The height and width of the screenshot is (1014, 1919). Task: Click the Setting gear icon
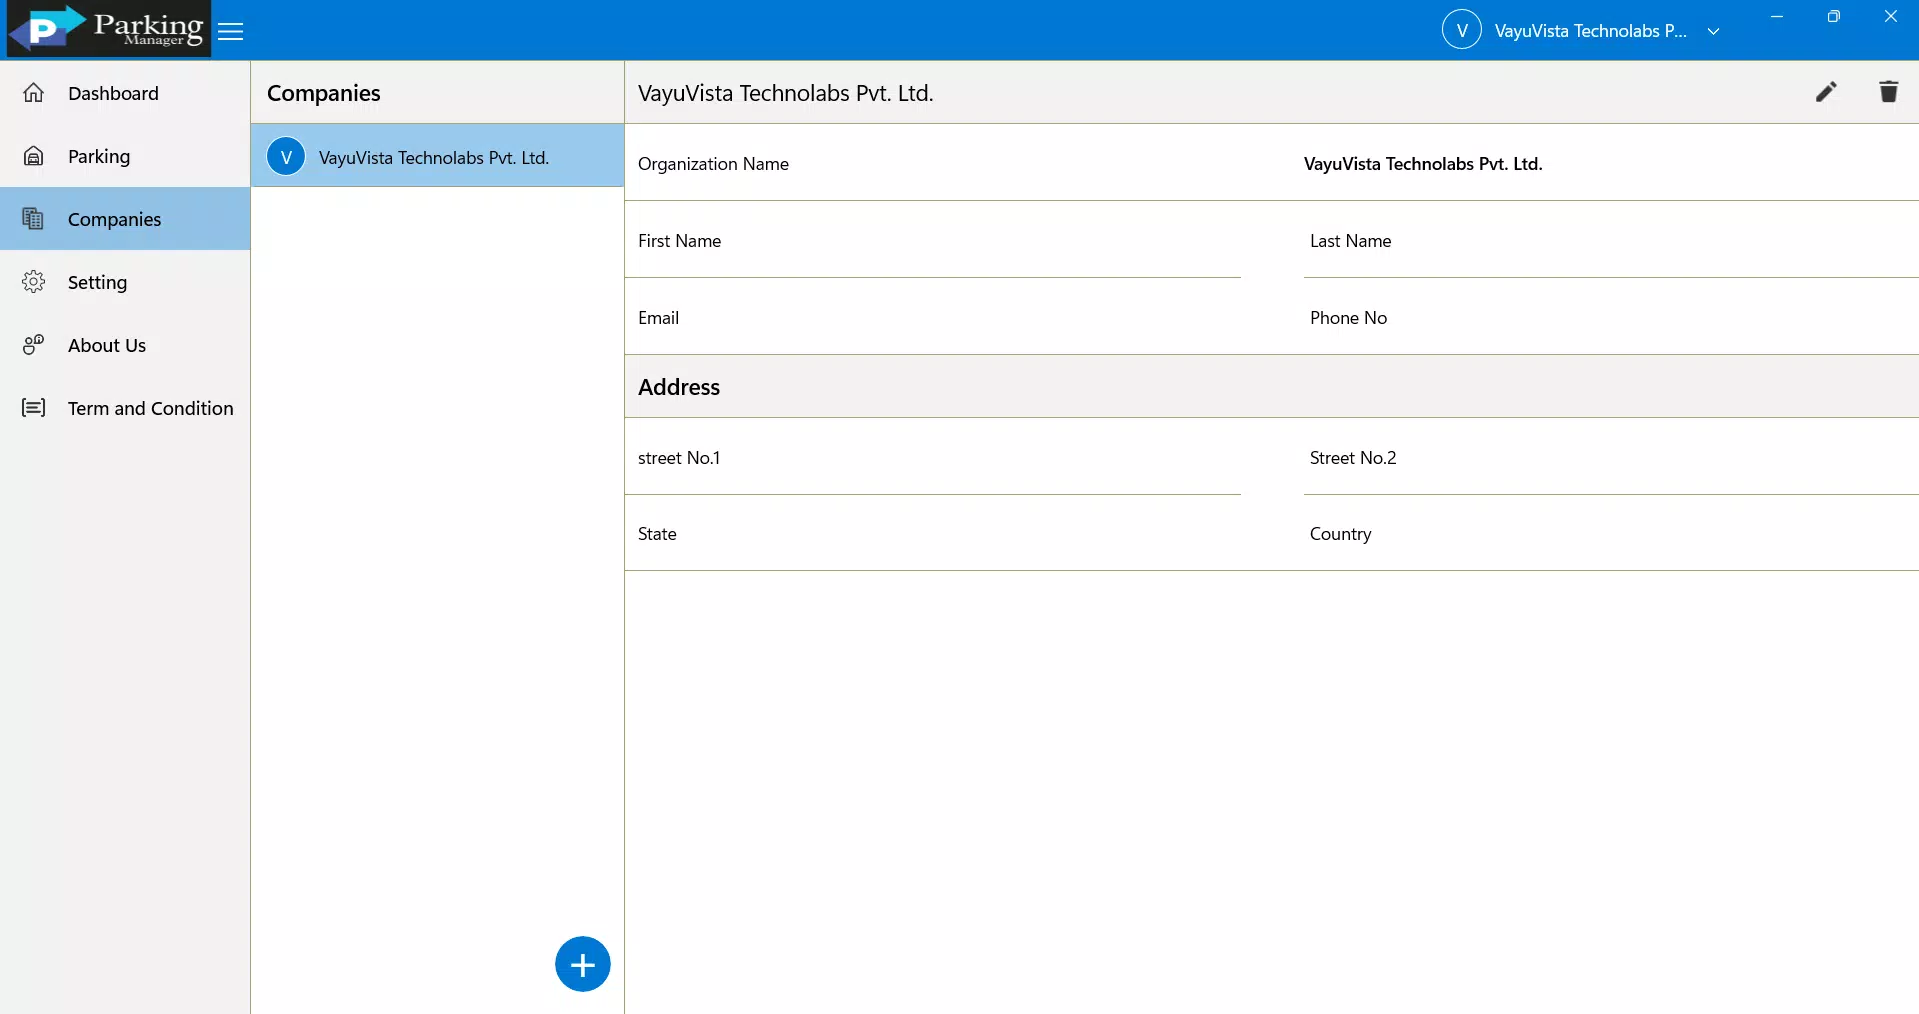click(34, 282)
